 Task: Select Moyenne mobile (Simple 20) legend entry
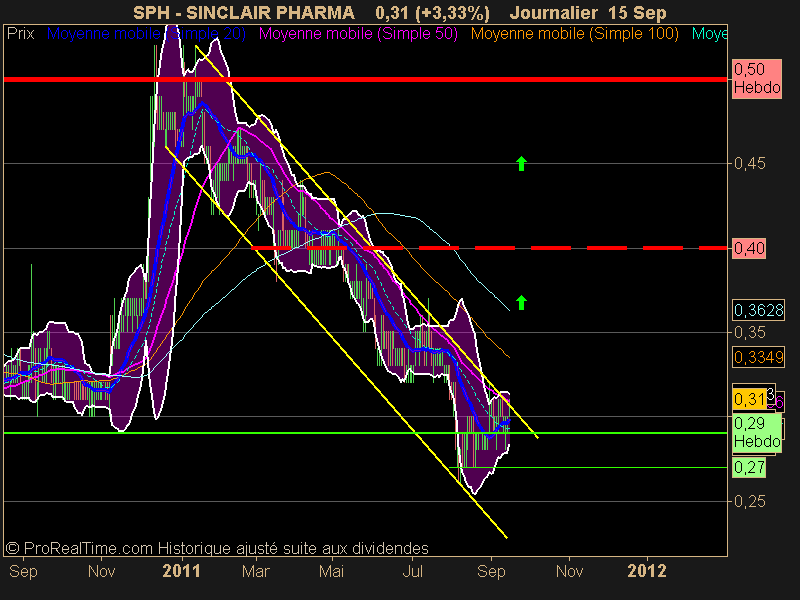point(146,34)
